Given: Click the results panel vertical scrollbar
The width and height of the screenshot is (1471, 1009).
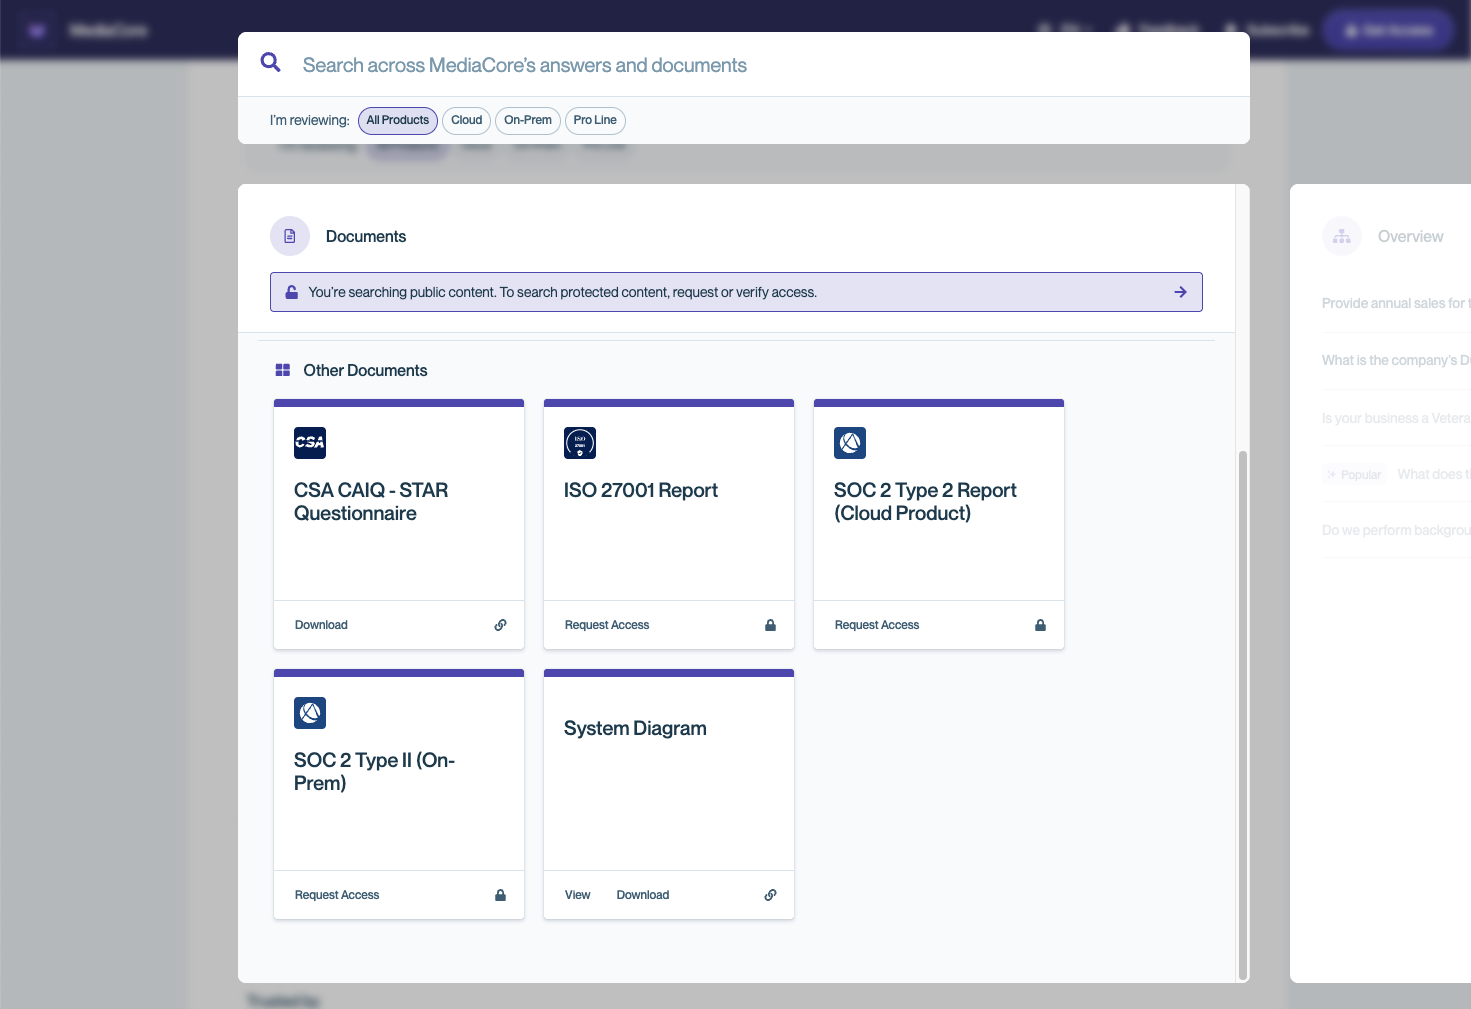Looking at the screenshot, I should 1243,715.
